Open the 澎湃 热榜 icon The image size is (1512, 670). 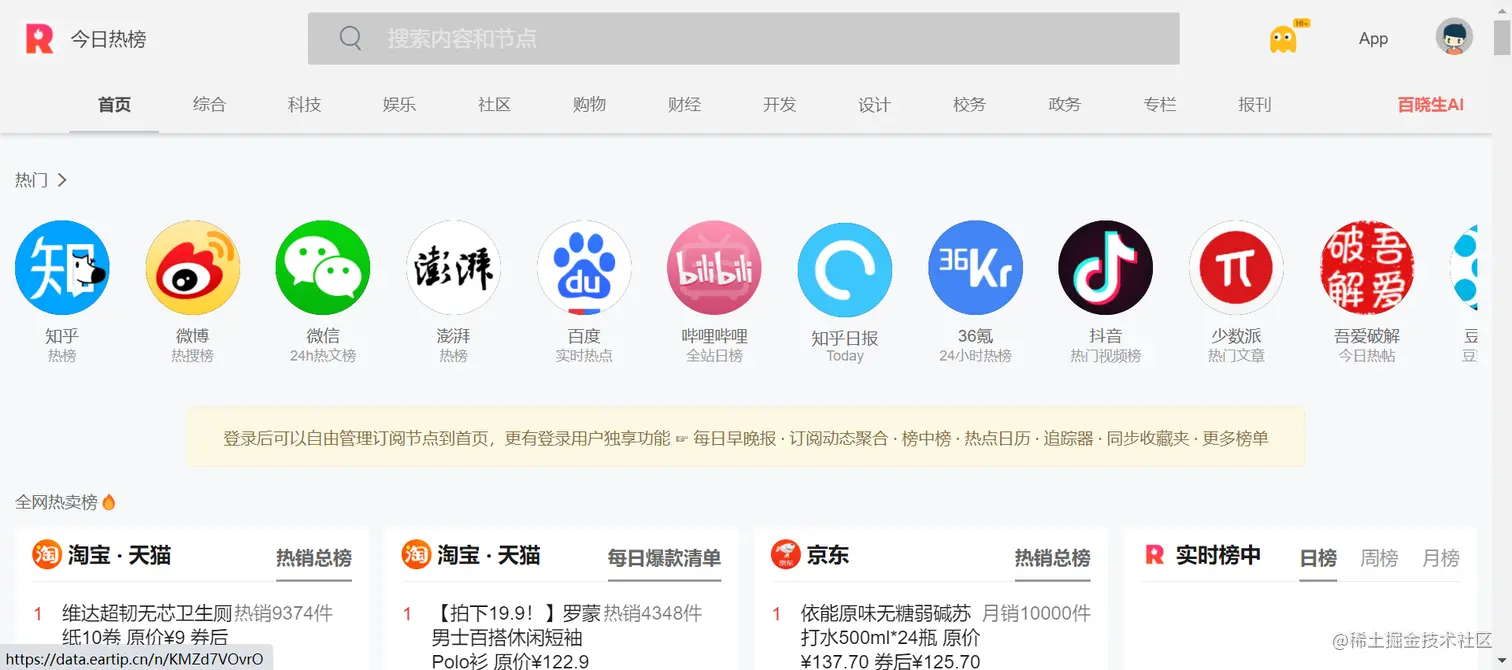coord(453,268)
